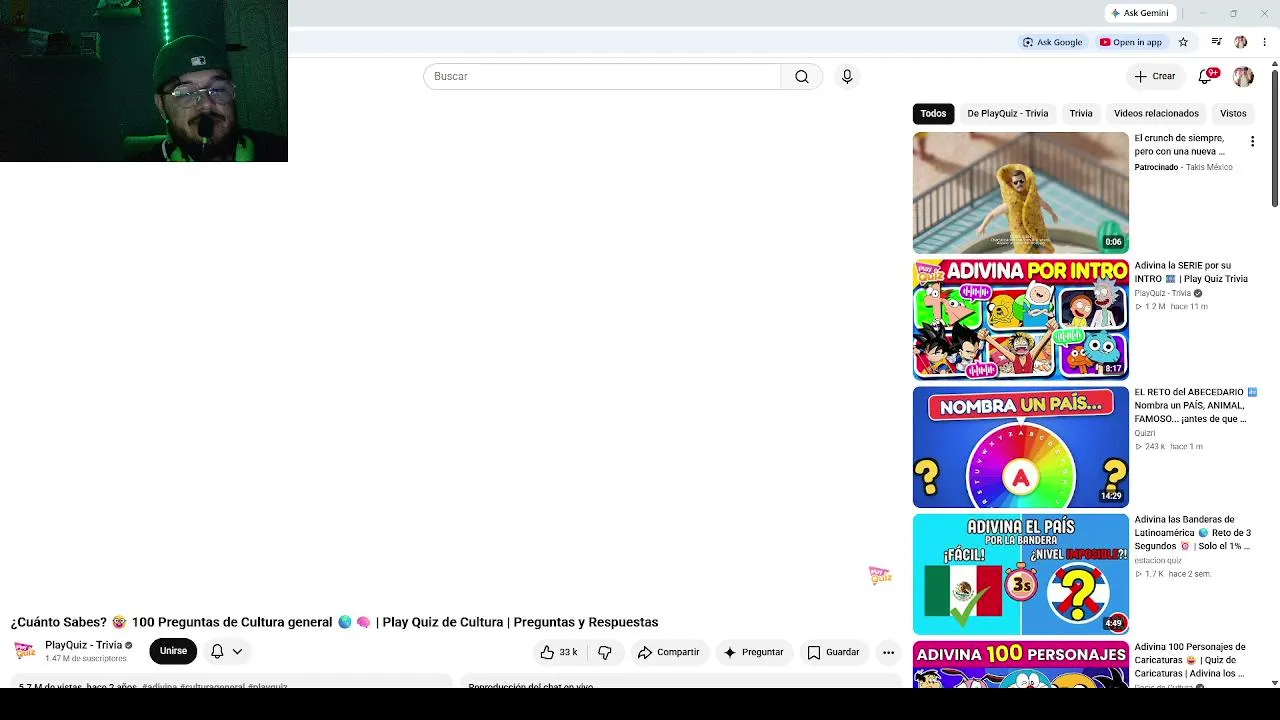Select the Trivia filter chip
This screenshot has width=1280, height=720.
tap(1081, 114)
